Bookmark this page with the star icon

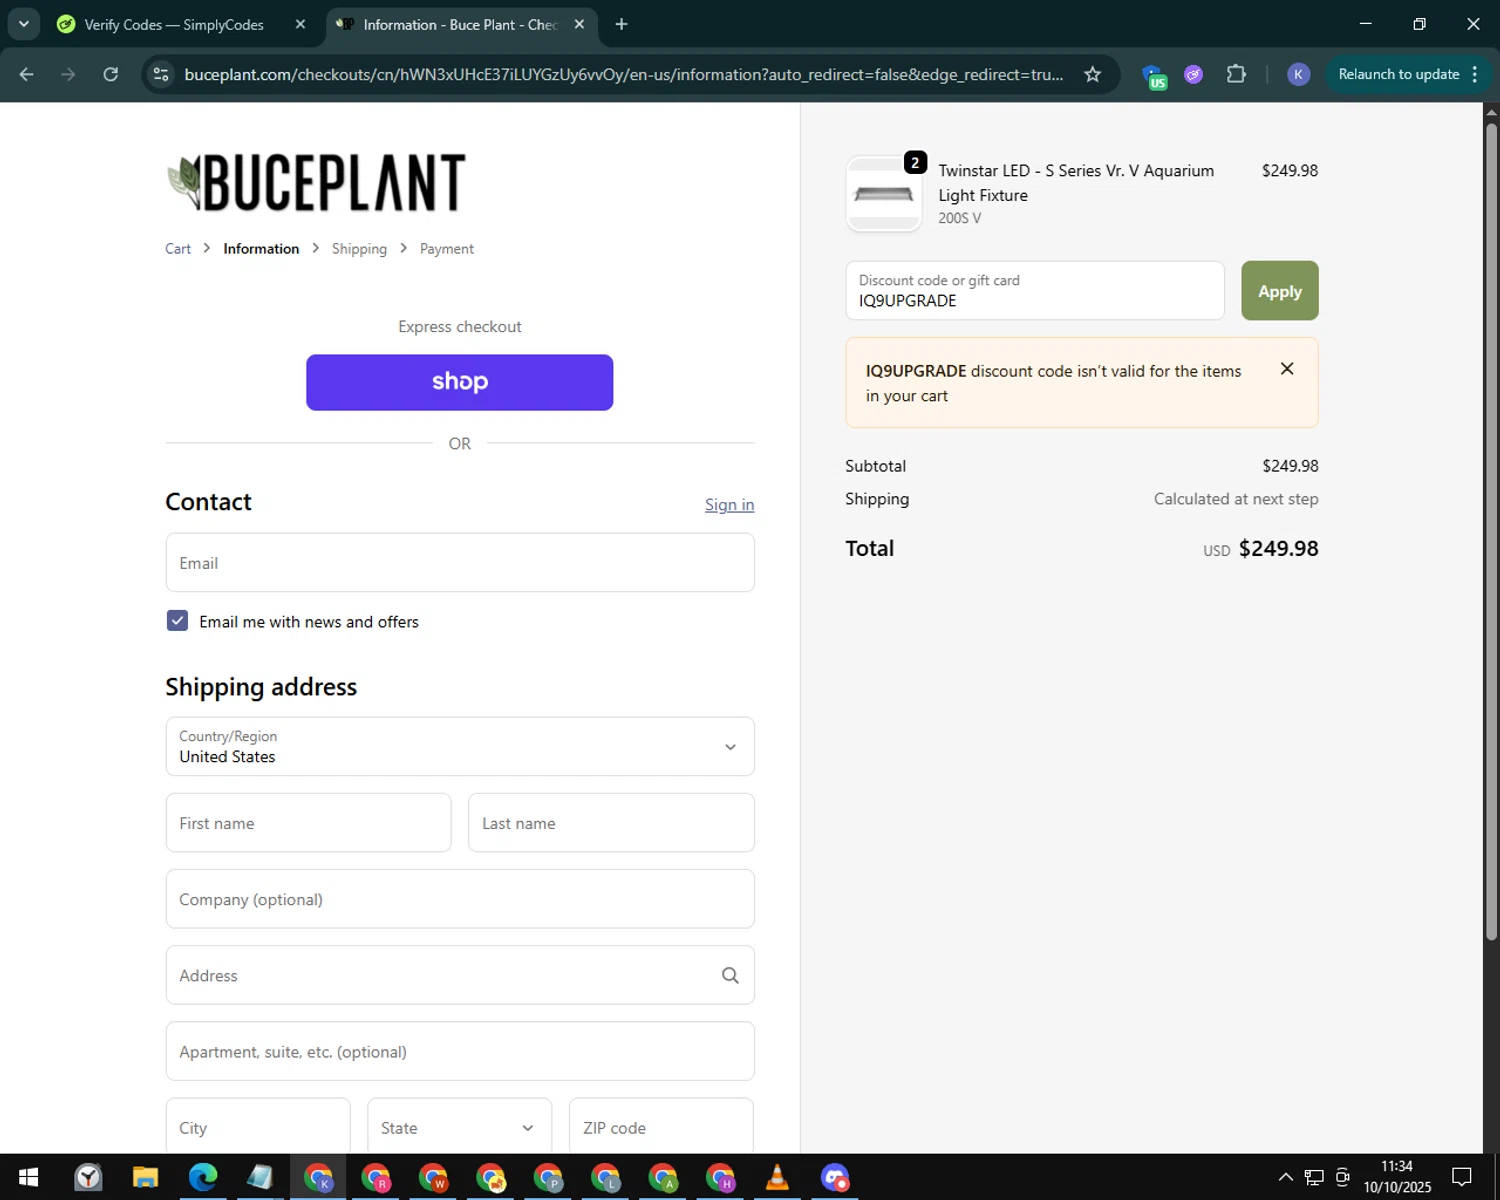click(1093, 74)
